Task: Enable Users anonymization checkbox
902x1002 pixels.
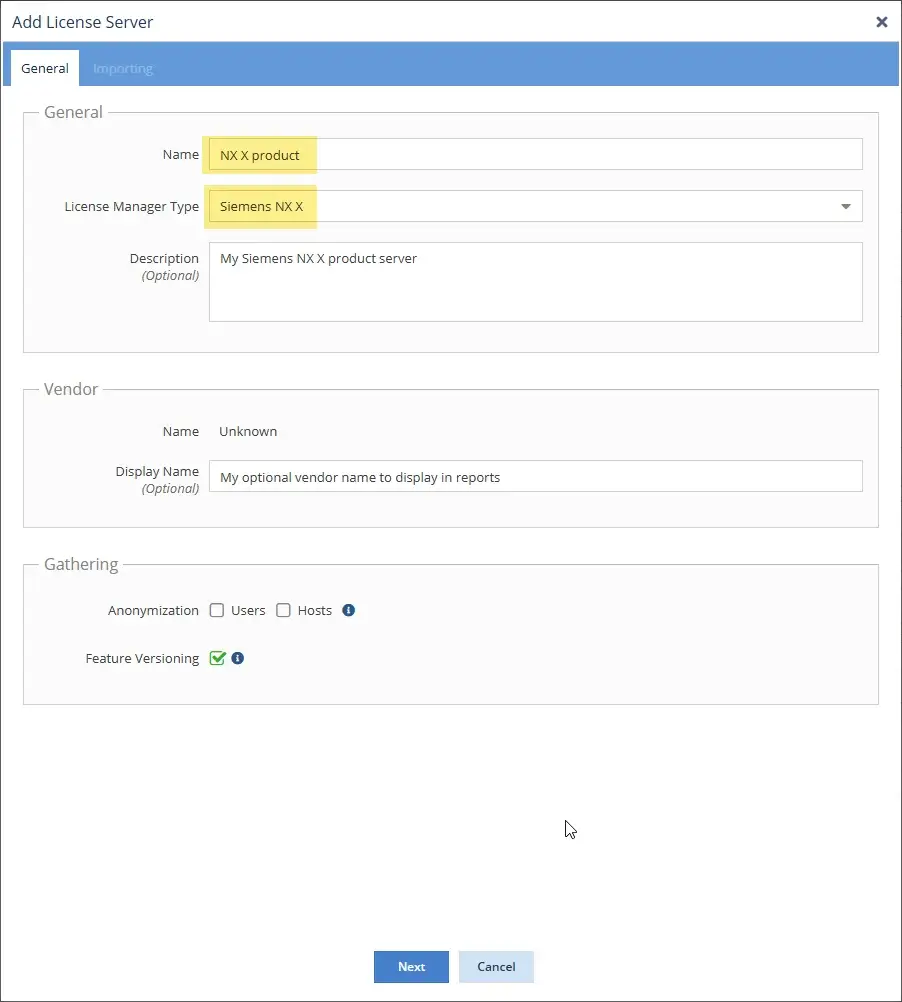Action: pyautogui.click(x=217, y=610)
